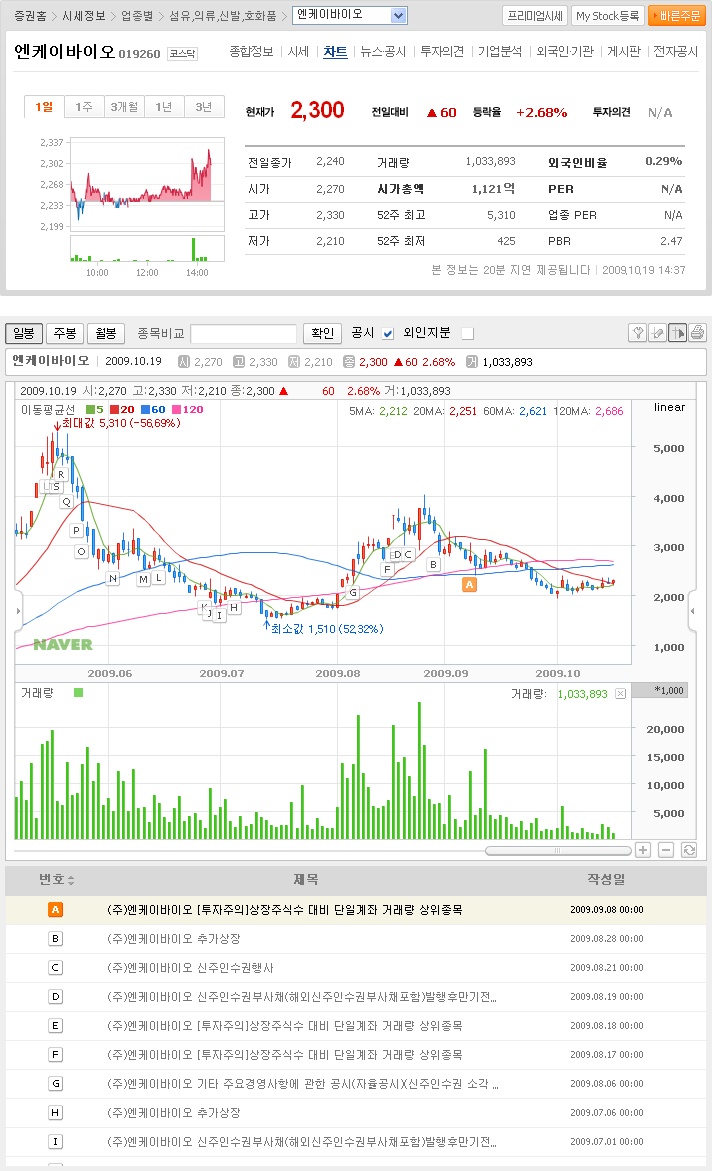Open the 투자의견 tab

point(442,52)
